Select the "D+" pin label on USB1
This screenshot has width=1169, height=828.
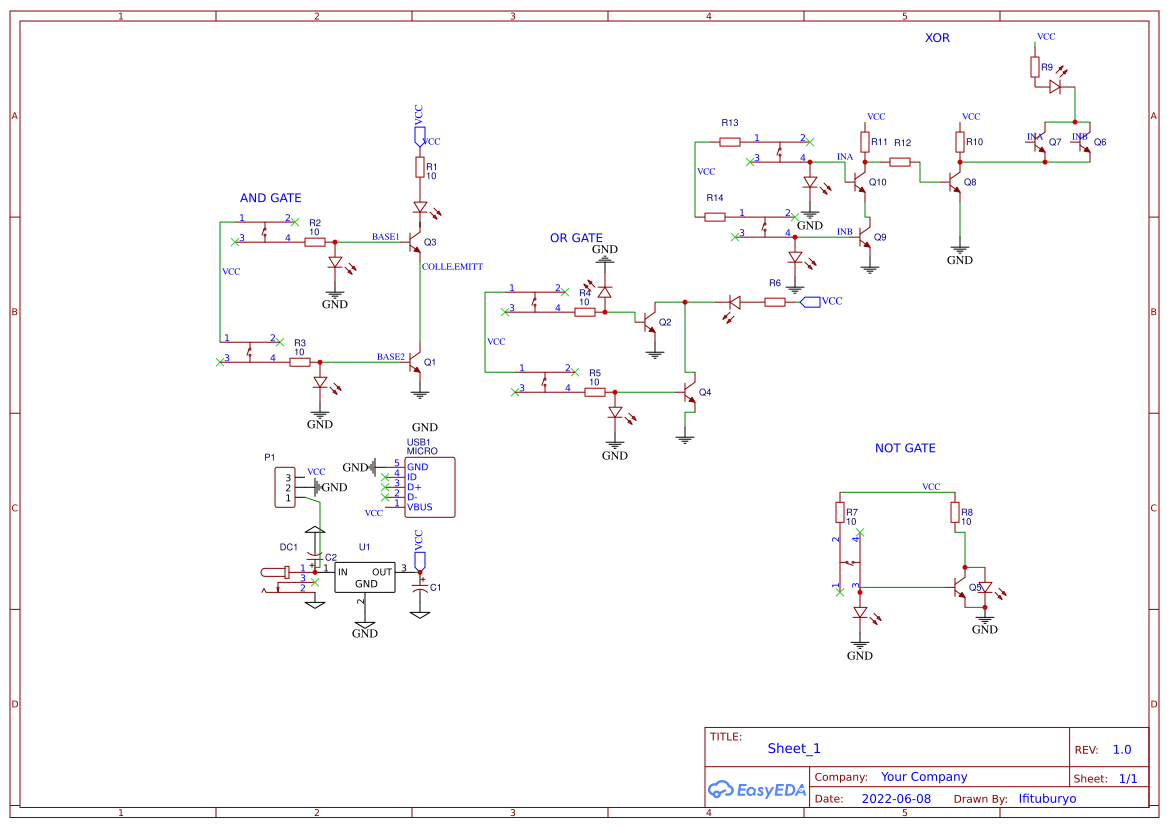click(x=414, y=487)
